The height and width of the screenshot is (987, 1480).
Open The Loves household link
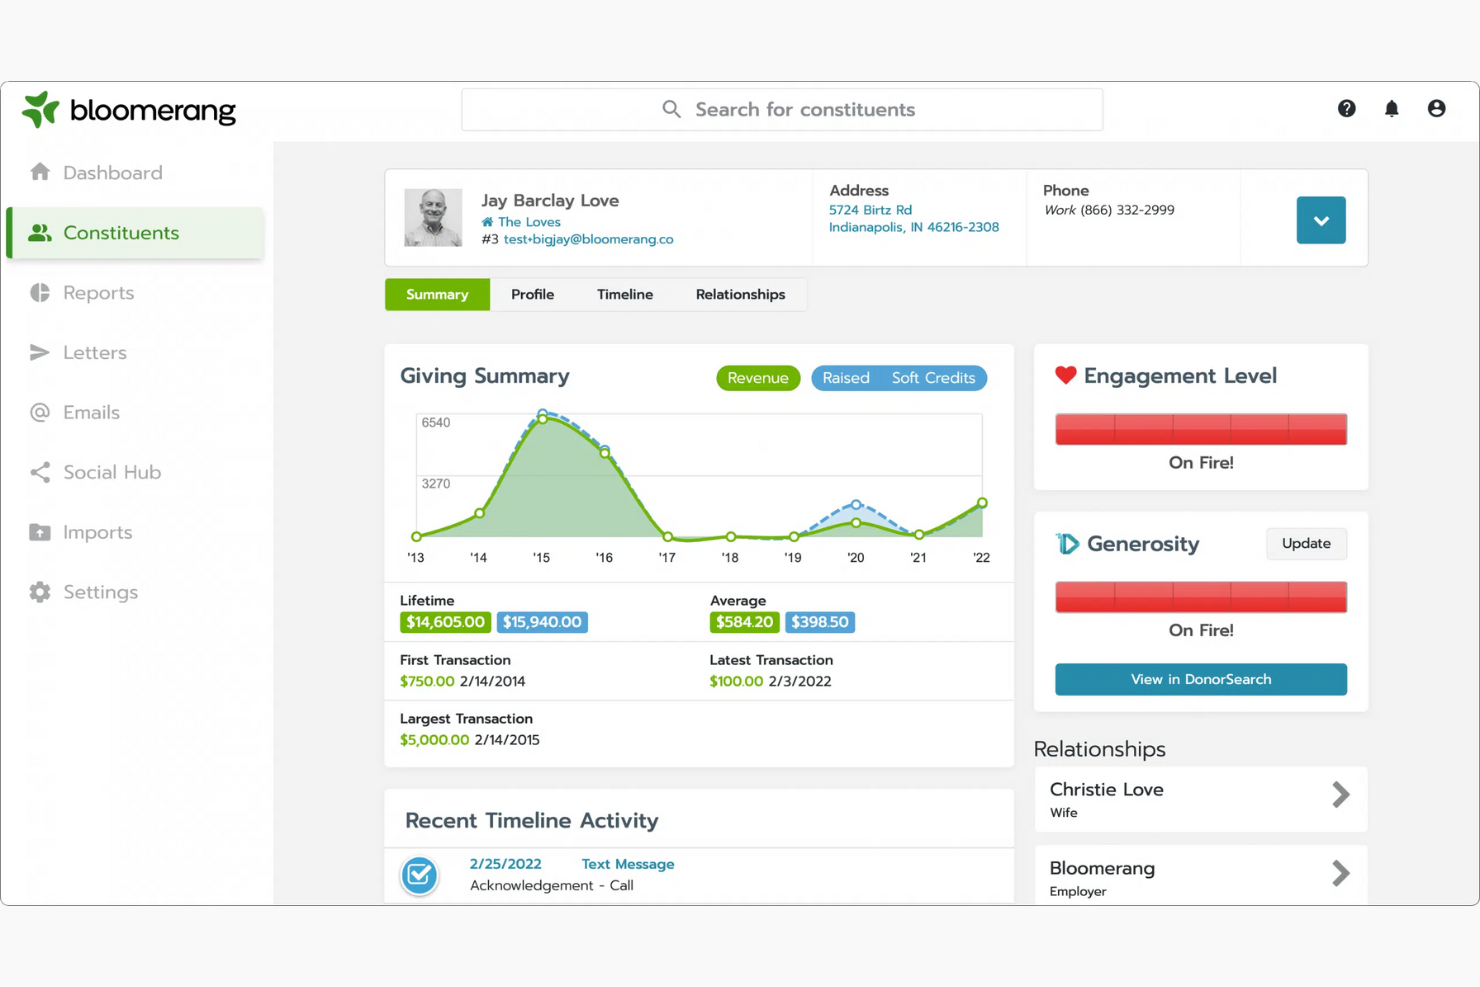tap(529, 222)
